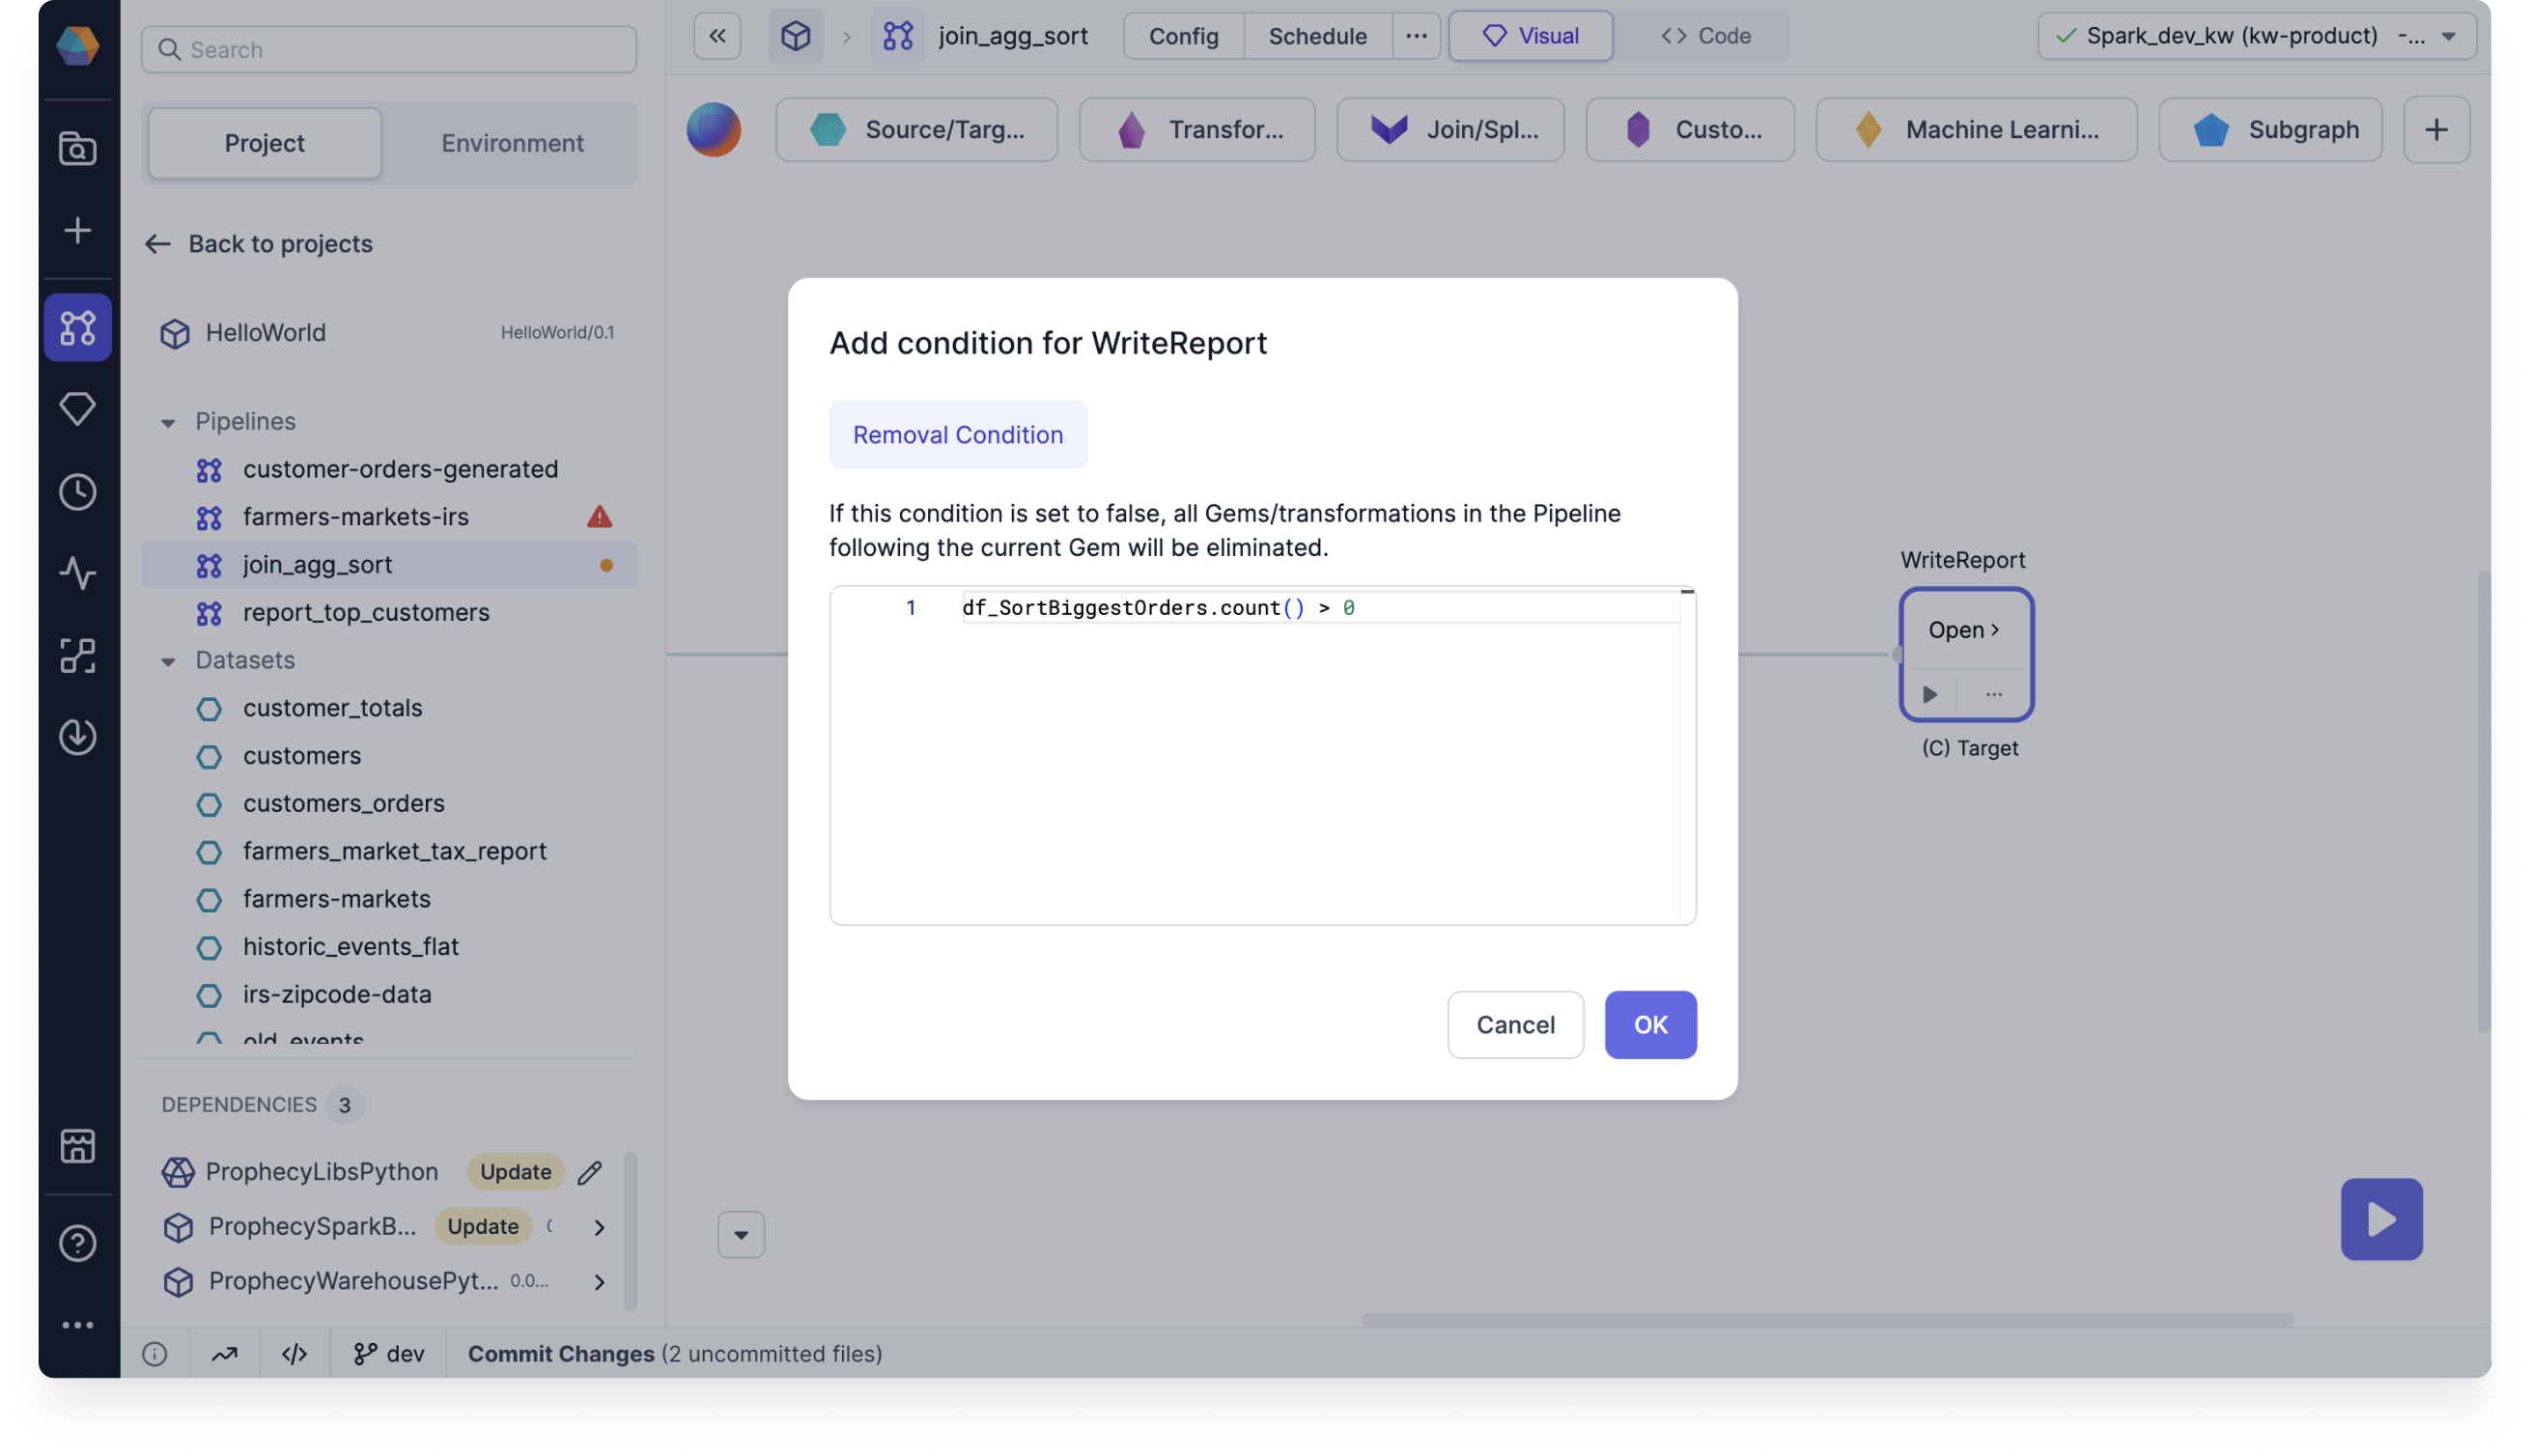Screen dimensions: 2530x1456
Task: Run the pipeline with large play button
Action: pos(2380,1219)
